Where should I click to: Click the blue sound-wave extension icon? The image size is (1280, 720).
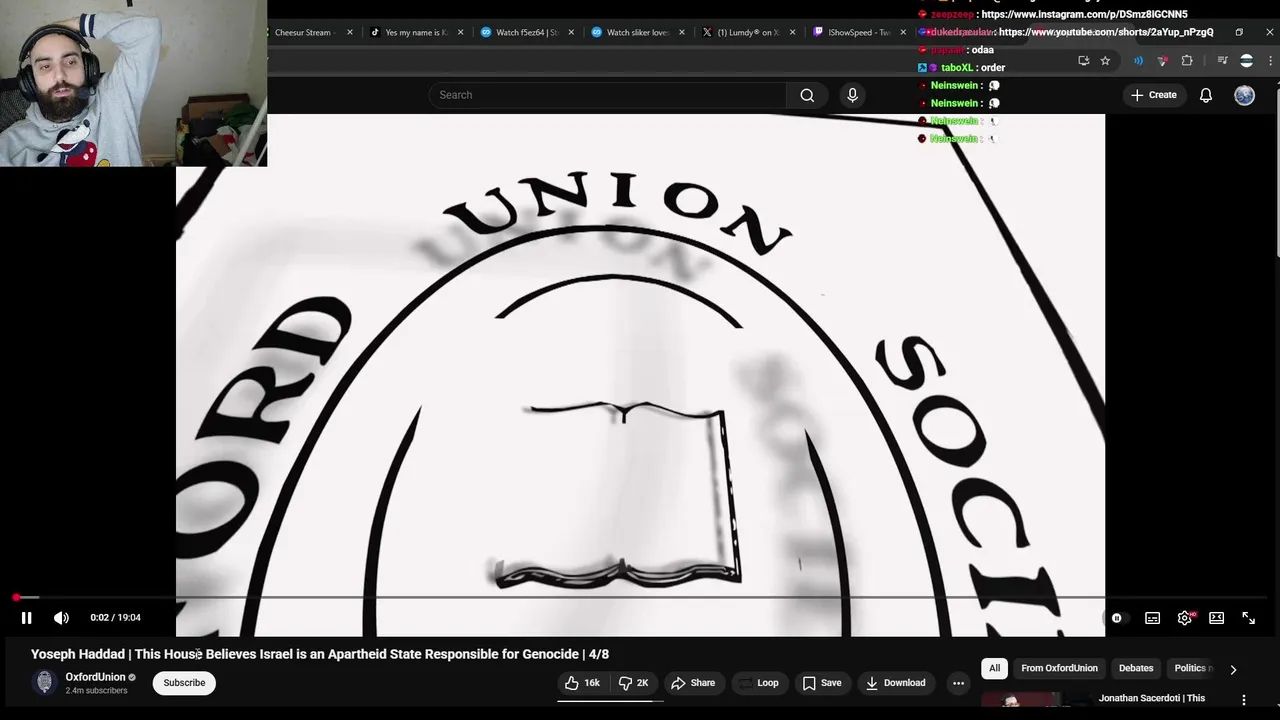coord(1138,61)
